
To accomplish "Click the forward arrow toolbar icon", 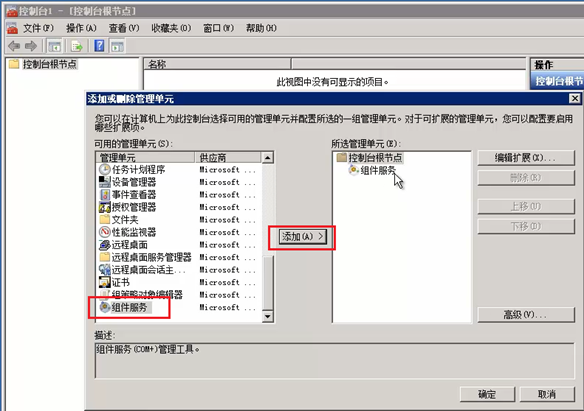I will (x=31, y=46).
